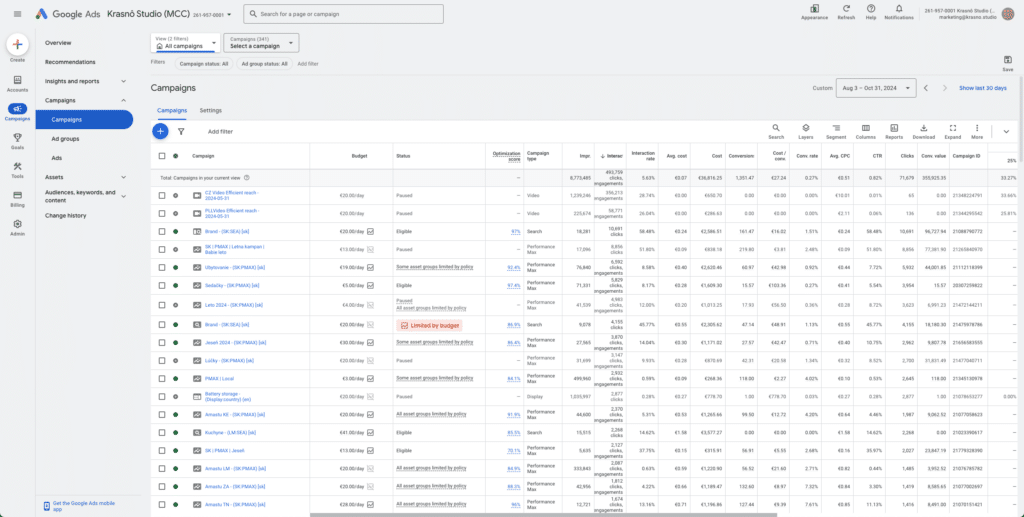Open Ads in the sidebar

pos(57,158)
